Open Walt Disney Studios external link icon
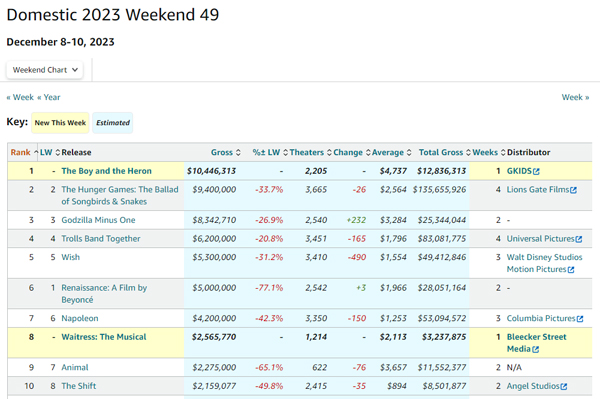This screenshot has width=600, height=399. (x=571, y=270)
